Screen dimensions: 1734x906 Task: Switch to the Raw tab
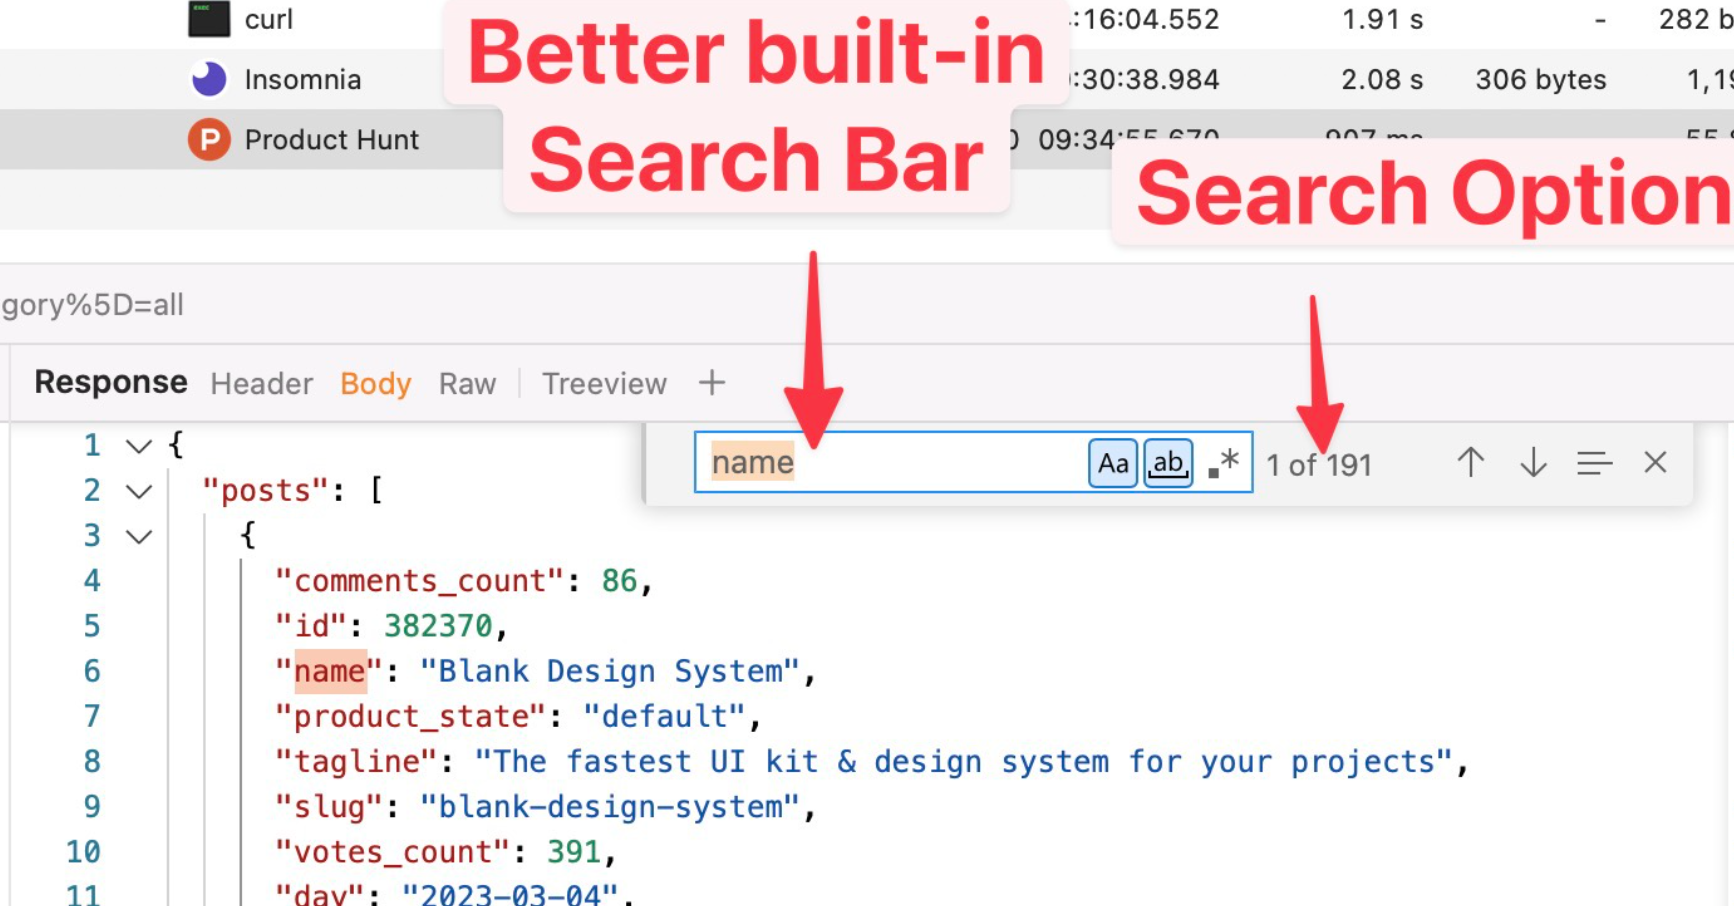tap(466, 383)
